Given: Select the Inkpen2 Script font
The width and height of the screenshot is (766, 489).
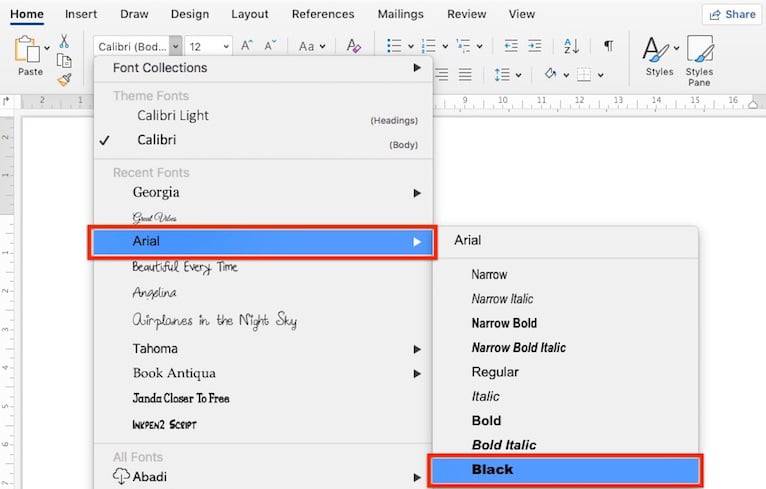Looking at the screenshot, I should 263,424.
